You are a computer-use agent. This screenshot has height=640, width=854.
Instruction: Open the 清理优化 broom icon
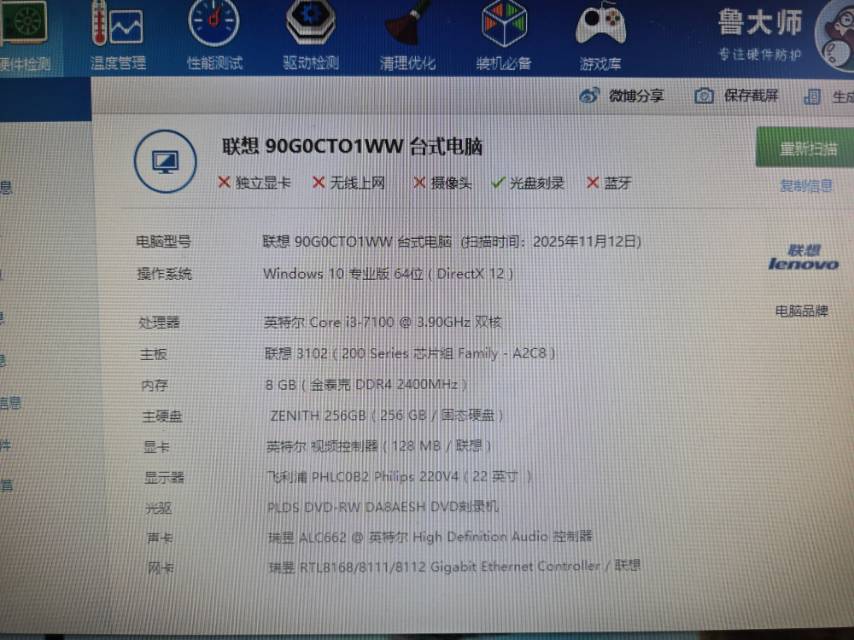pos(408,24)
